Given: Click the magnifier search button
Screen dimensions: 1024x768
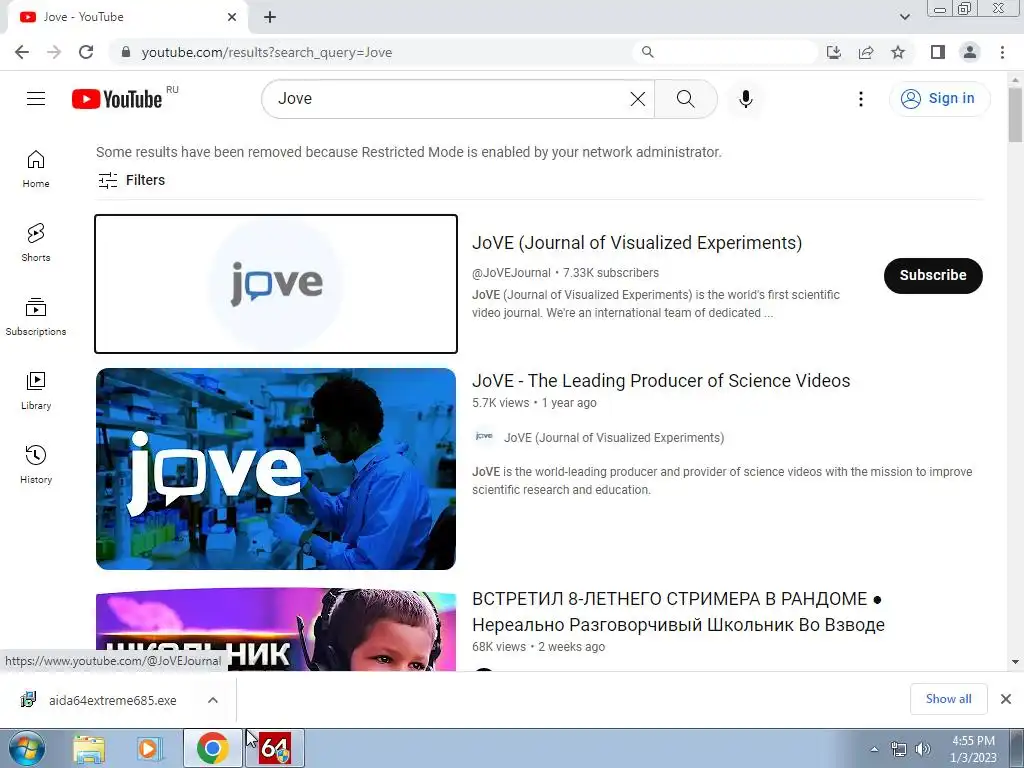Looking at the screenshot, I should 685,99.
